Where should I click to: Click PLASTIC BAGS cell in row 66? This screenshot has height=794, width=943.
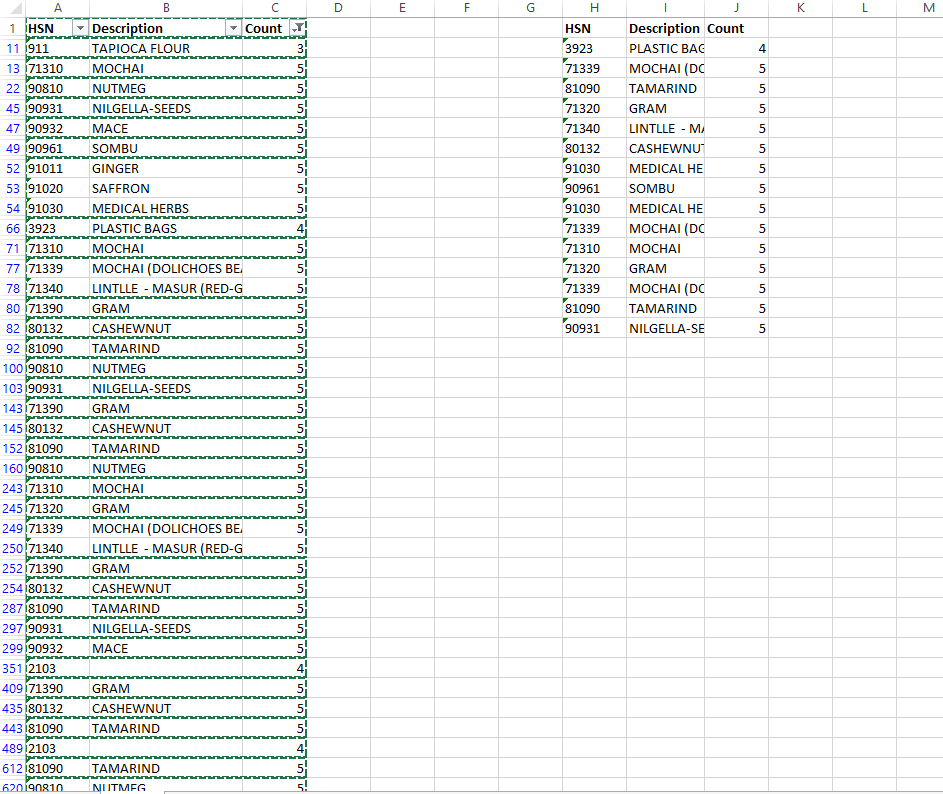click(166, 229)
